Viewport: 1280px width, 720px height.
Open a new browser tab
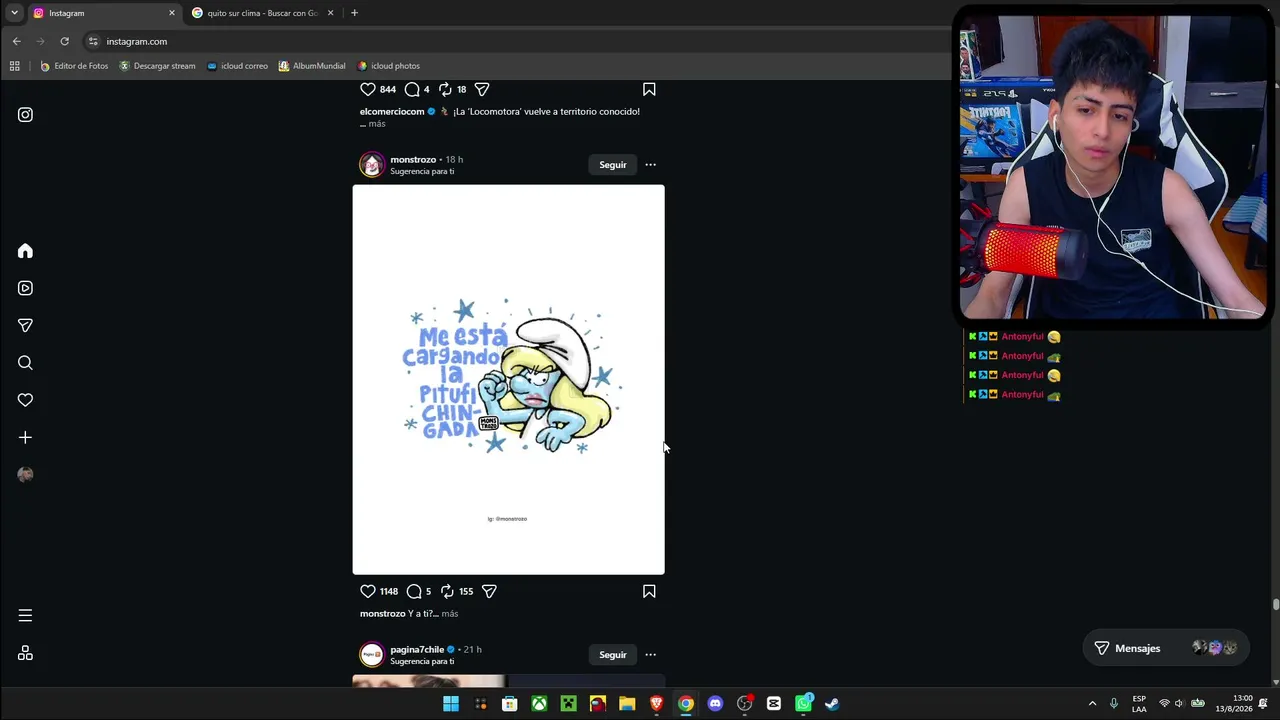(x=354, y=13)
